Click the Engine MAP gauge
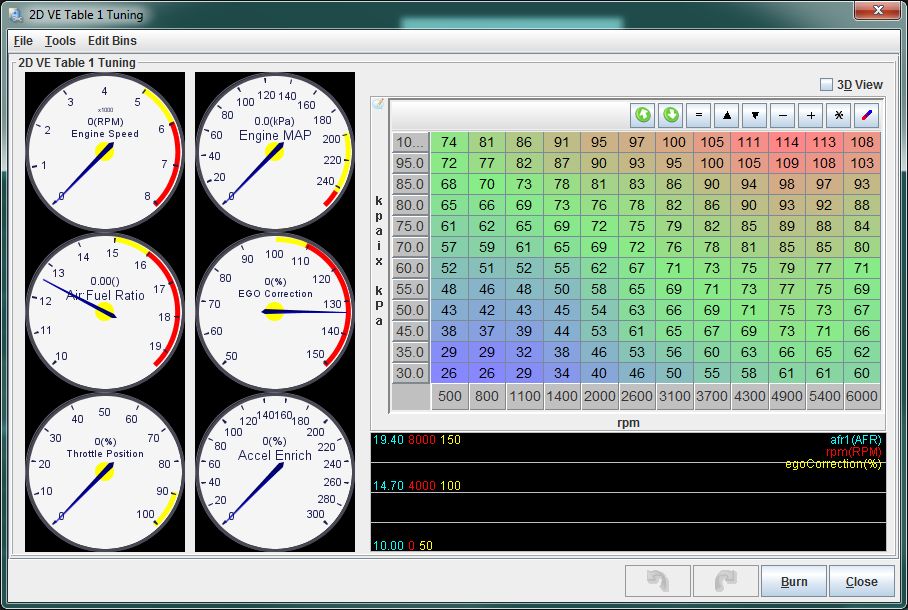 pos(274,152)
